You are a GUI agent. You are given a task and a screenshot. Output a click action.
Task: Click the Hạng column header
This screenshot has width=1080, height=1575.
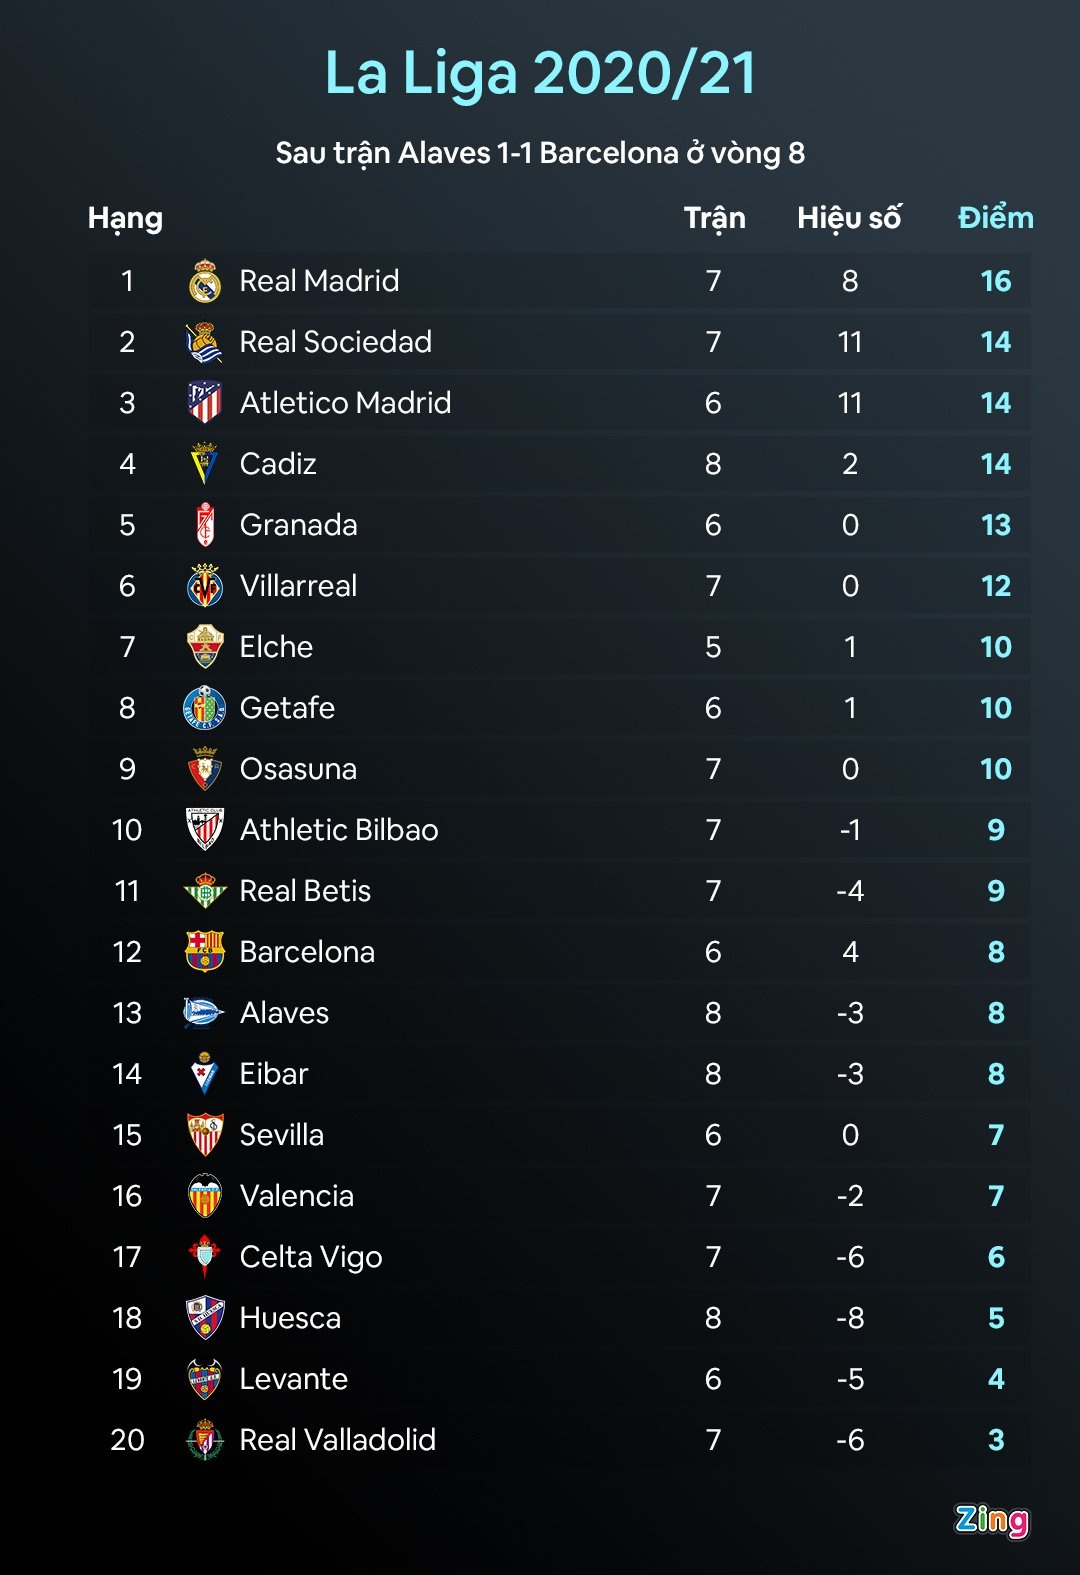coord(125,219)
